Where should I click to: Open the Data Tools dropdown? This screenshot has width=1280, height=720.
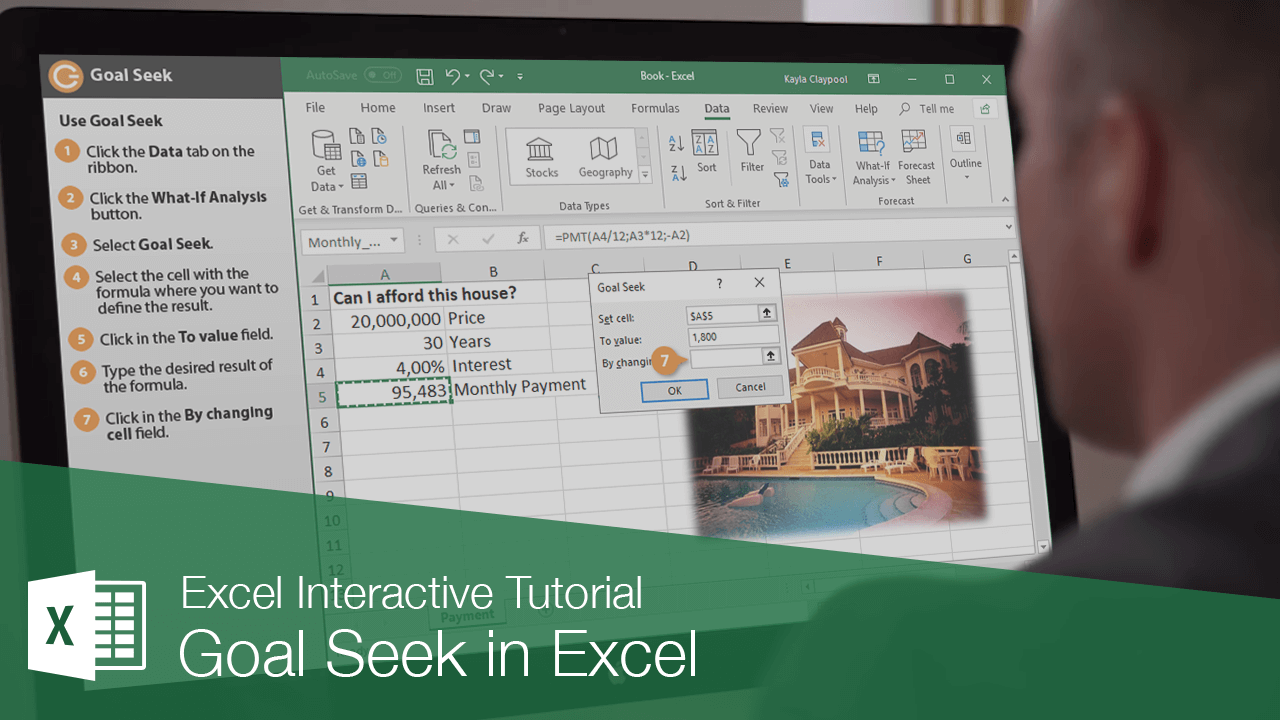point(820,160)
